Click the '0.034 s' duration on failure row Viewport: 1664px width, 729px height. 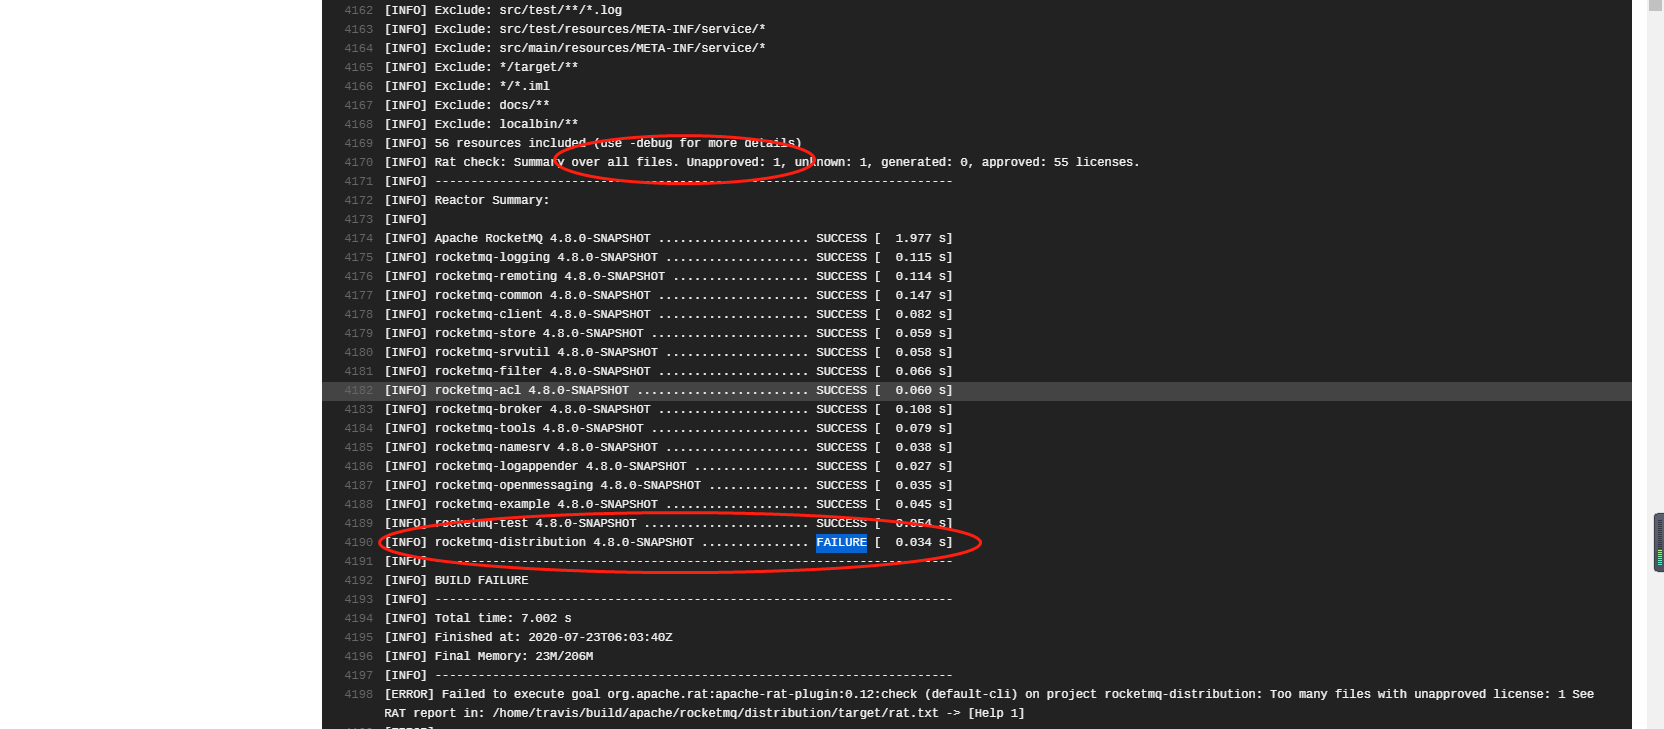click(920, 542)
